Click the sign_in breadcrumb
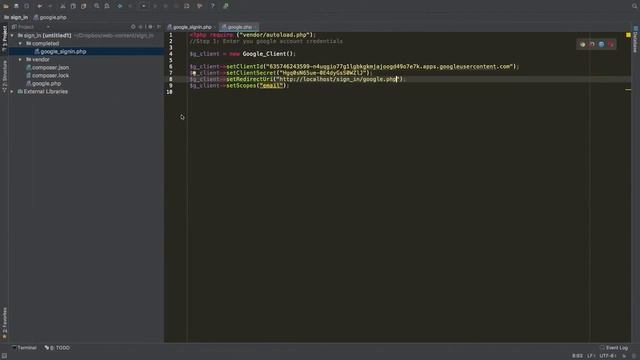The height and width of the screenshot is (360, 640). pos(16,18)
